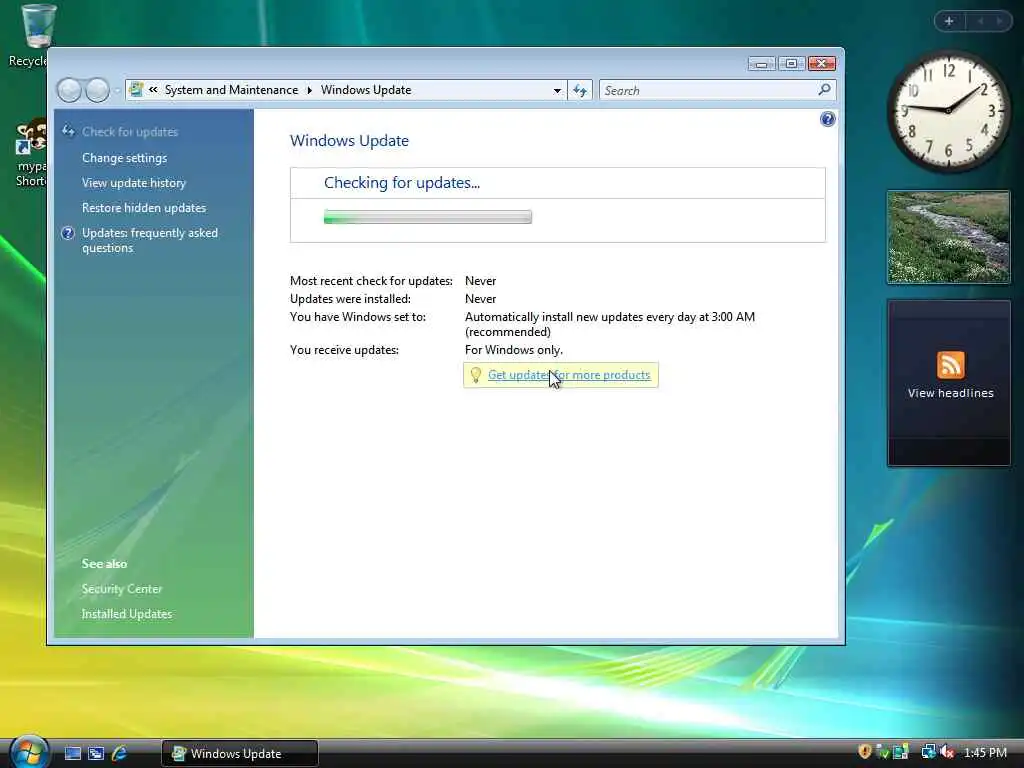Image resolution: width=1024 pixels, height=768 pixels.
Task: Click the FAQ question mark icon in sidebar
Action: (68, 233)
